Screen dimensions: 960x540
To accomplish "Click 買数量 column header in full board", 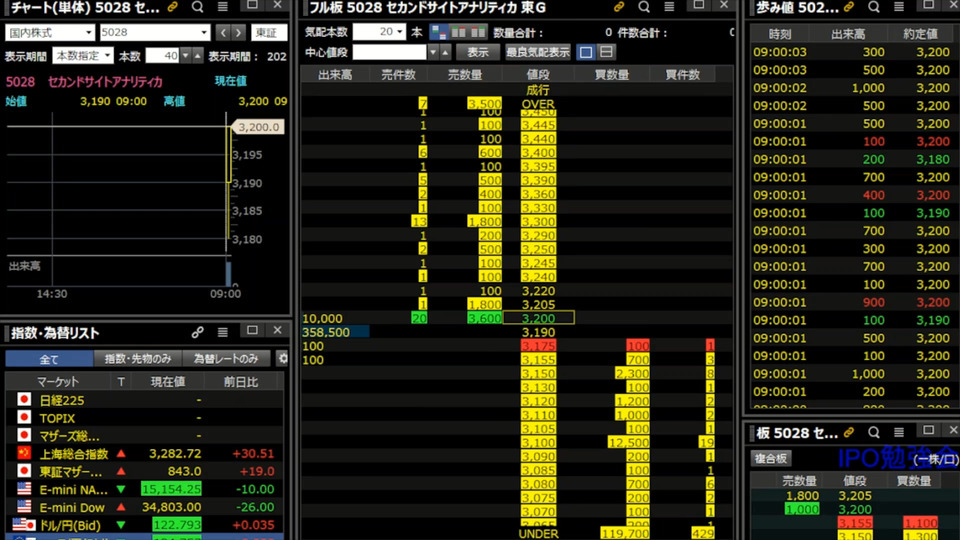I will (612, 75).
